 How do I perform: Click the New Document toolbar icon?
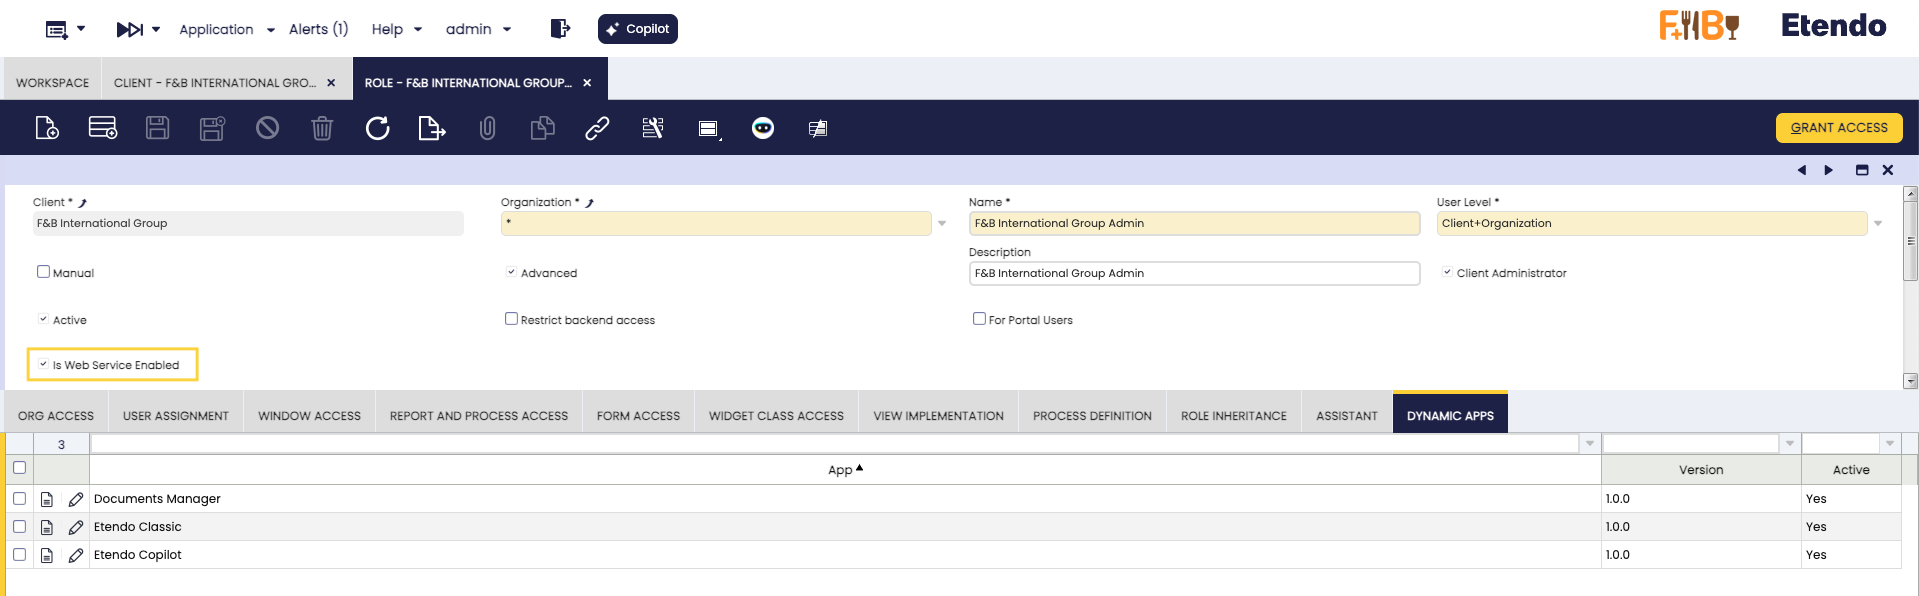click(47, 128)
